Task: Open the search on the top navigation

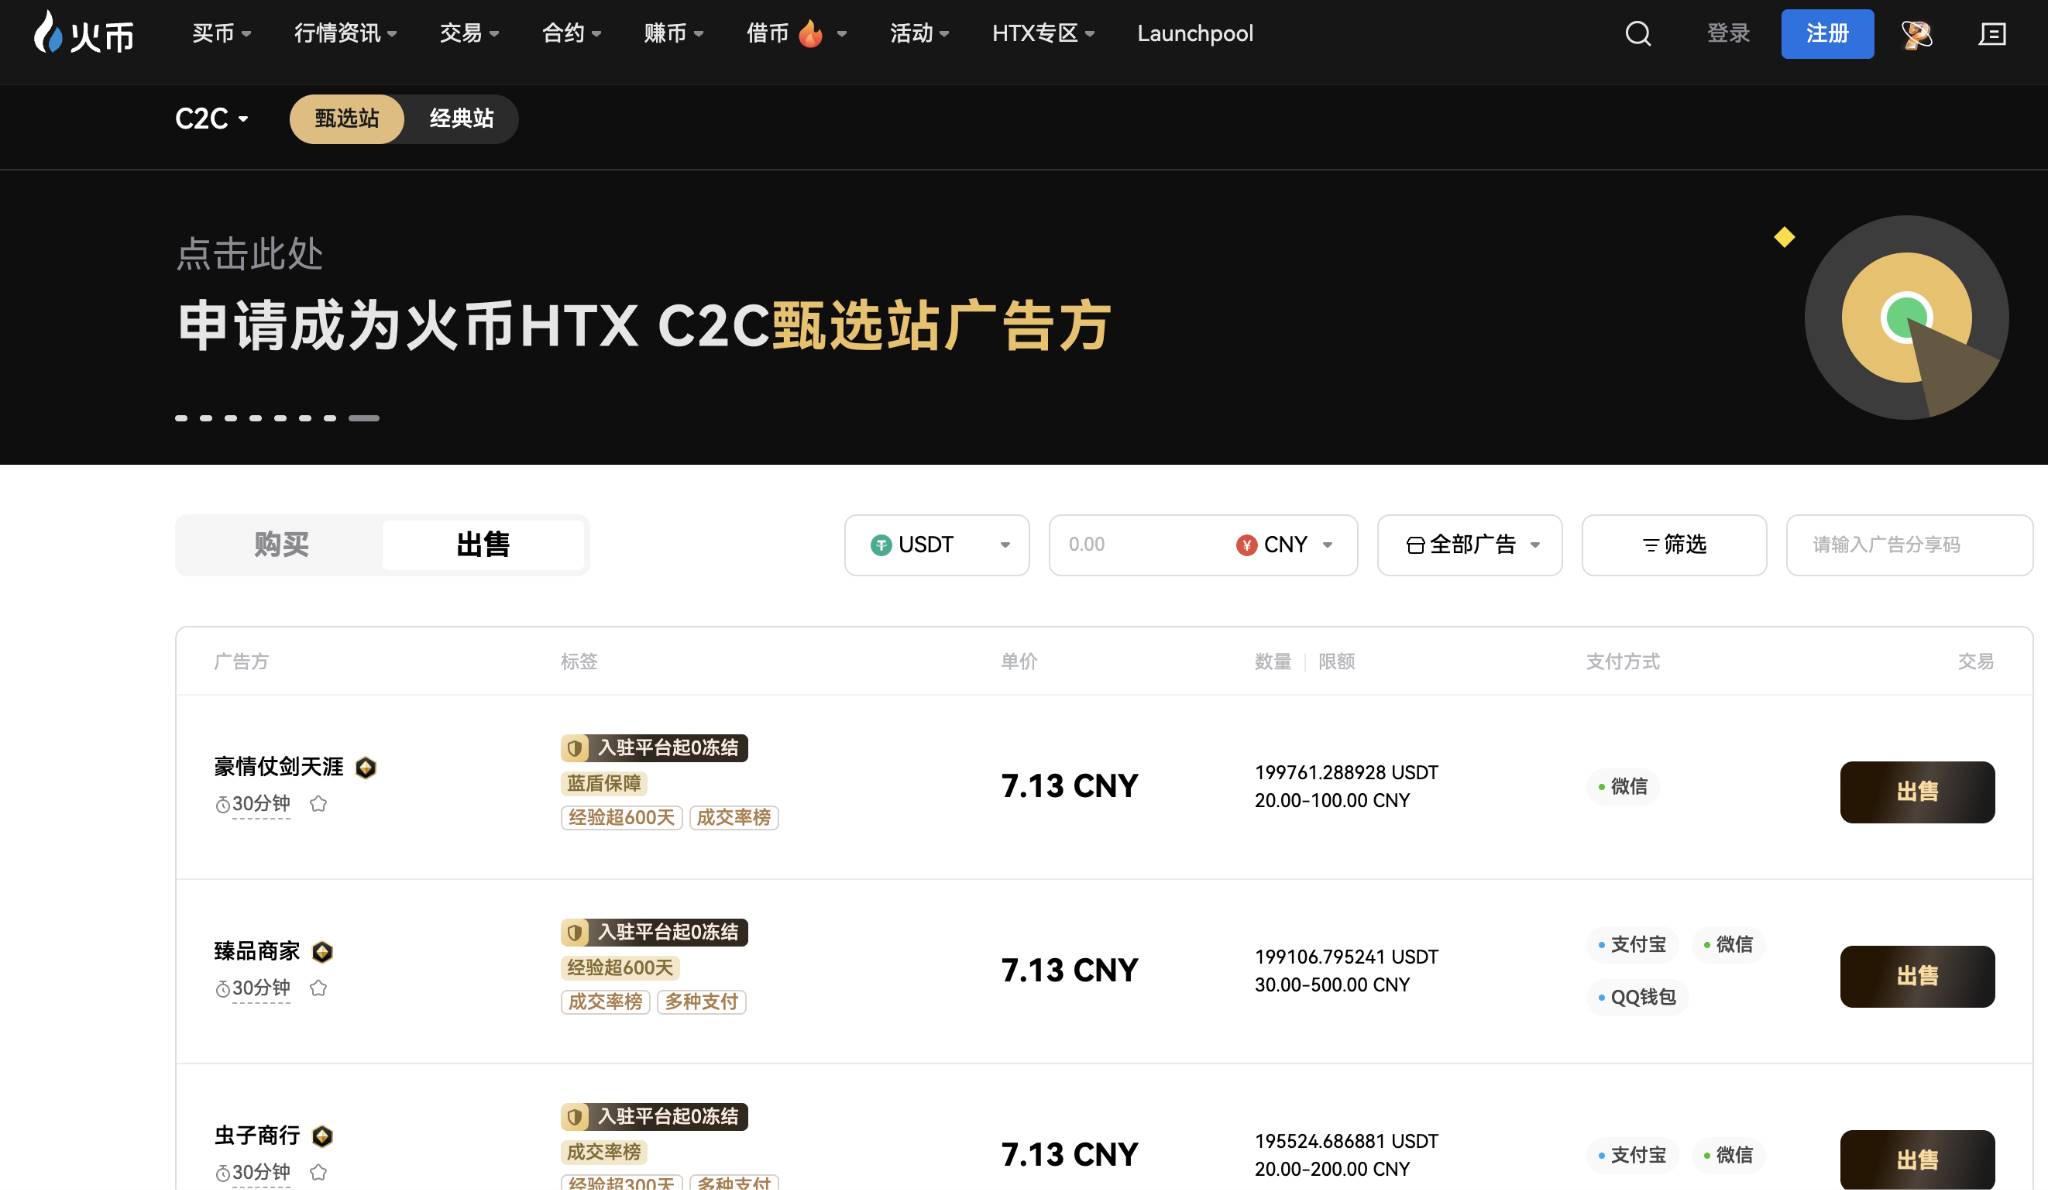Action: pyautogui.click(x=1637, y=33)
